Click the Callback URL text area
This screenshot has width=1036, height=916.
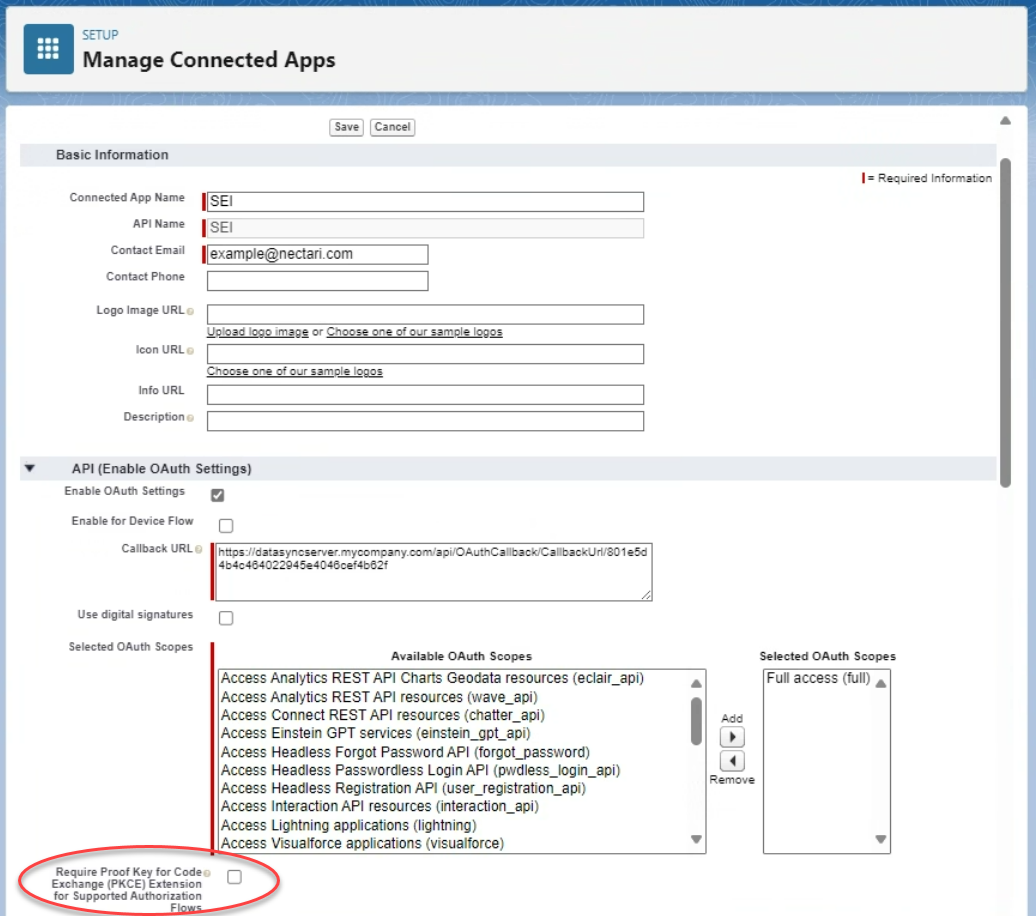tap(433, 572)
